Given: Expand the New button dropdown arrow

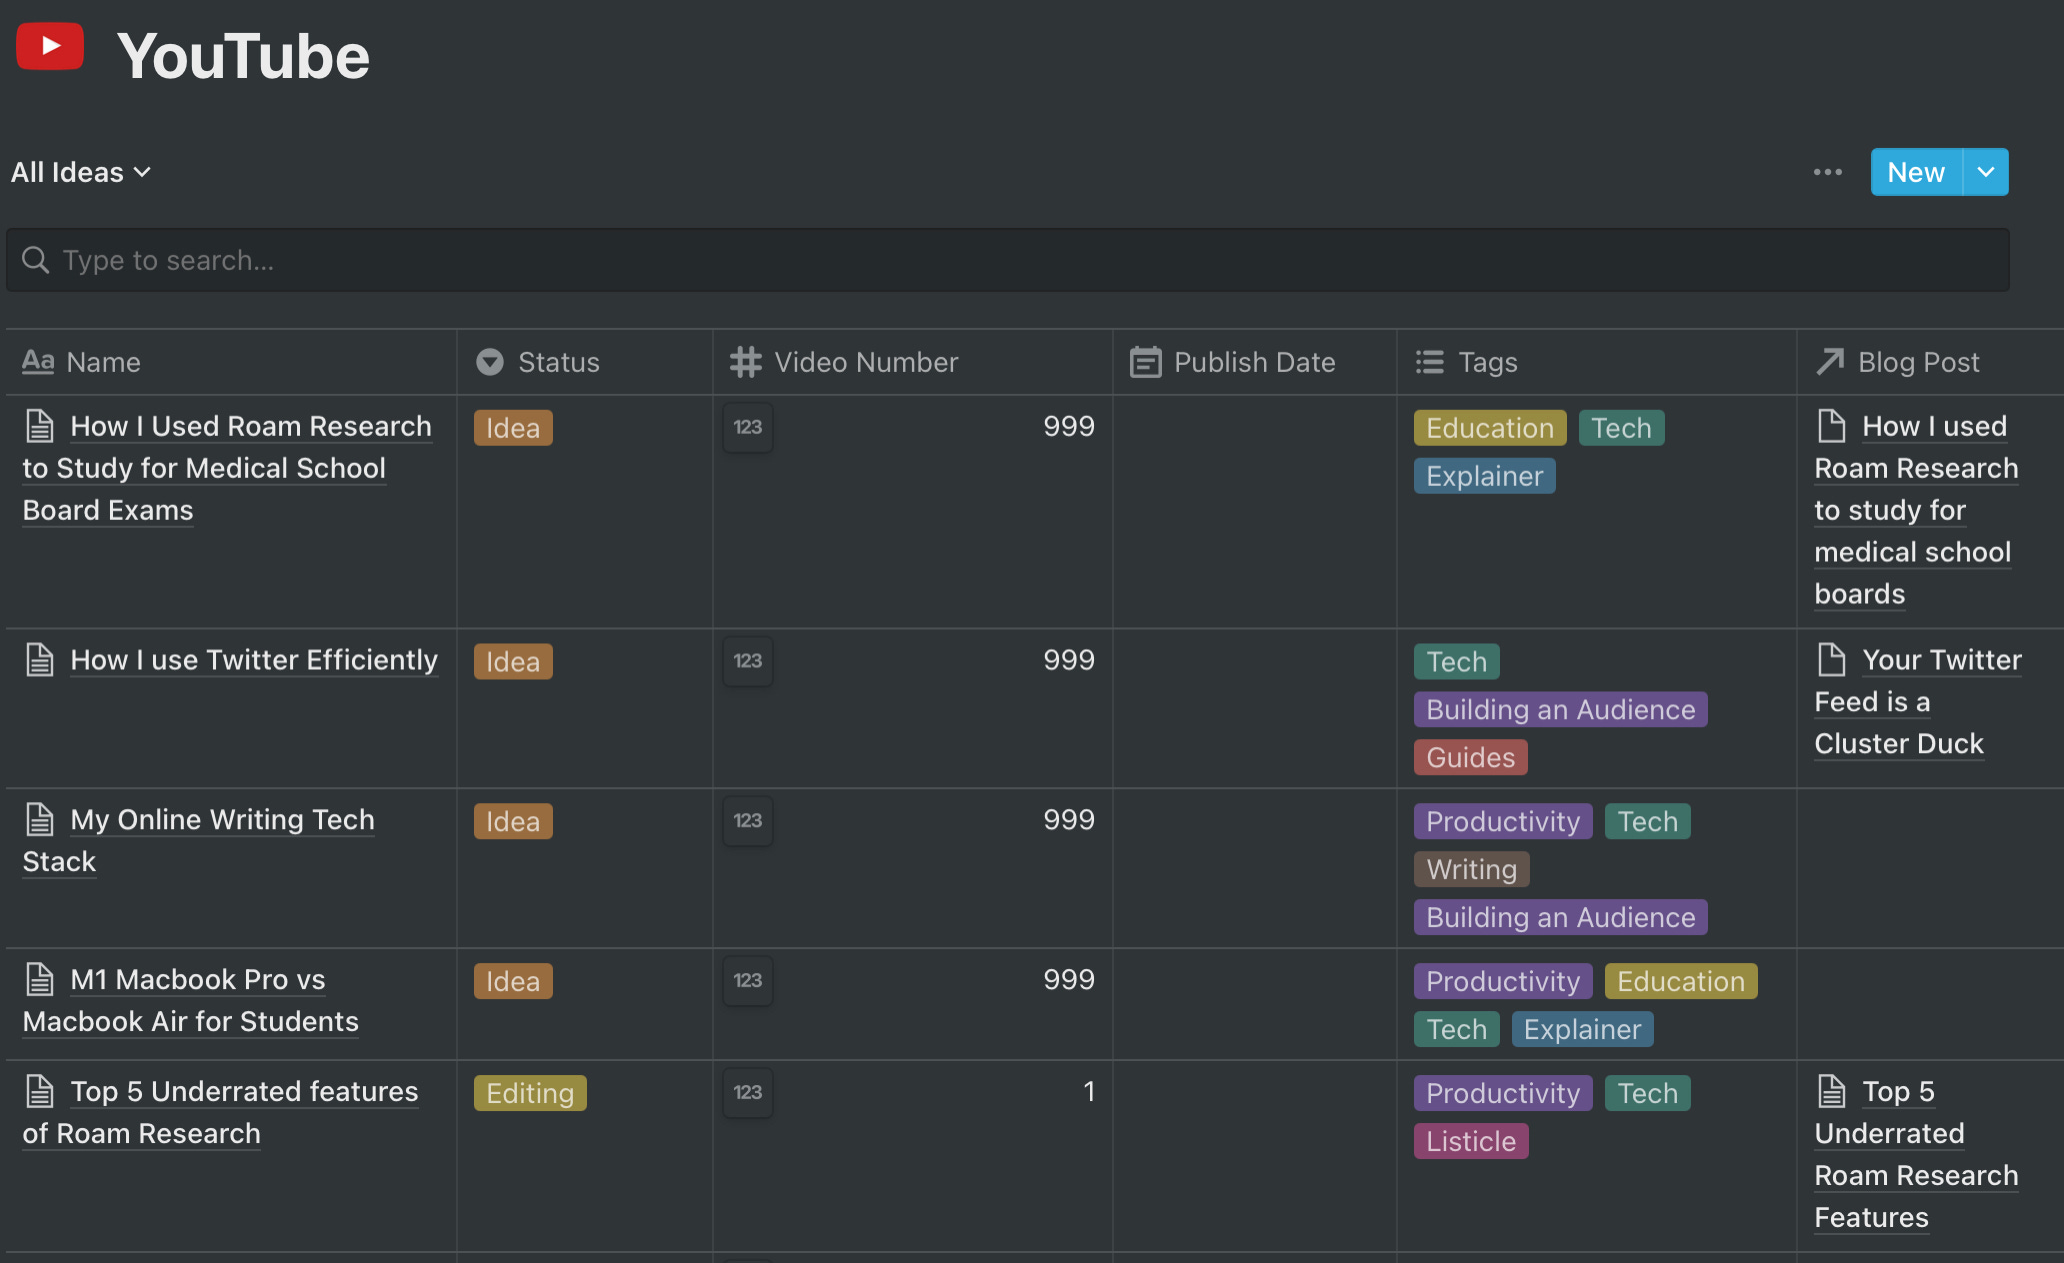Looking at the screenshot, I should [x=1986, y=172].
